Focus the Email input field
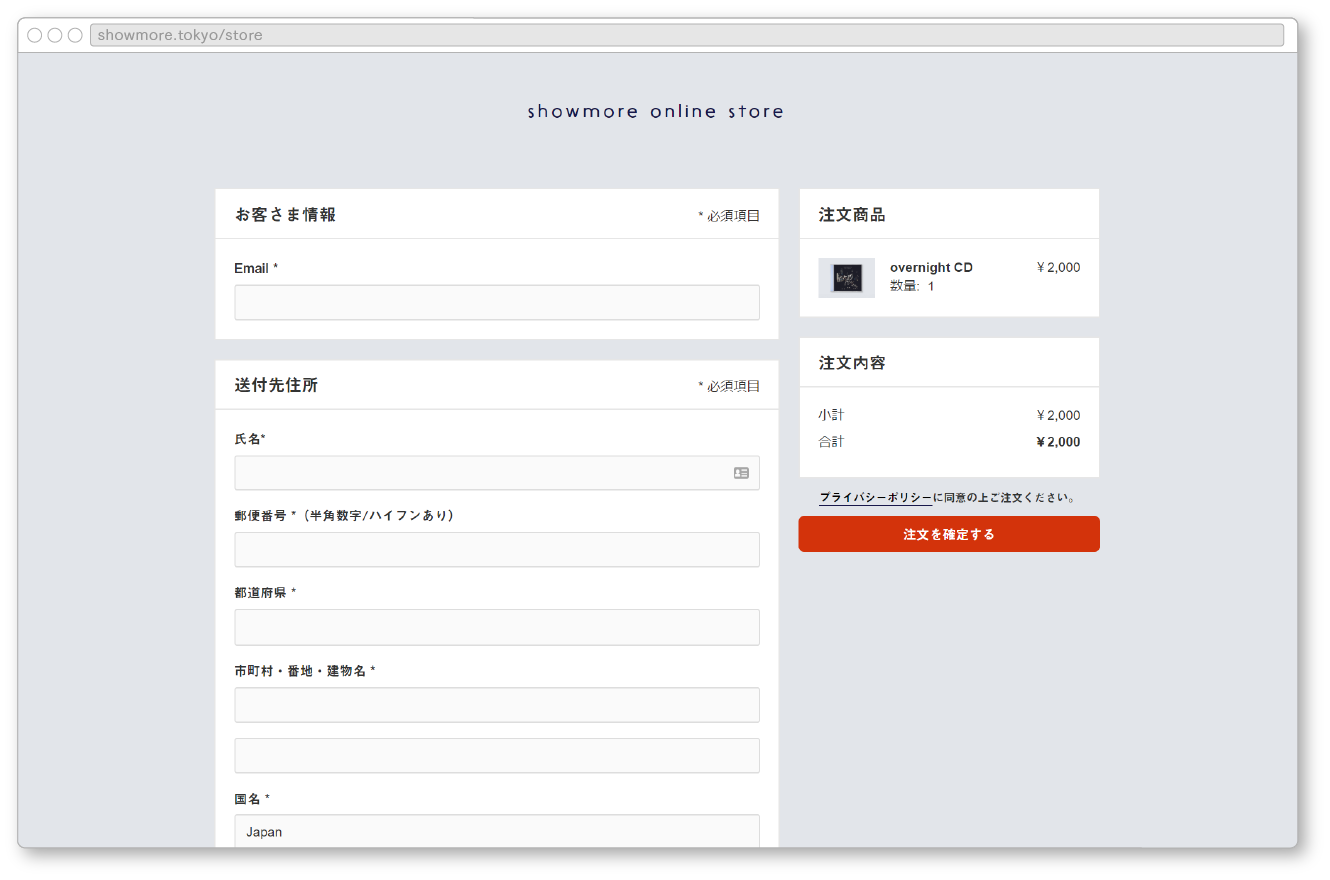Viewport: 1330px width, 880px height. tap(497, 303)
